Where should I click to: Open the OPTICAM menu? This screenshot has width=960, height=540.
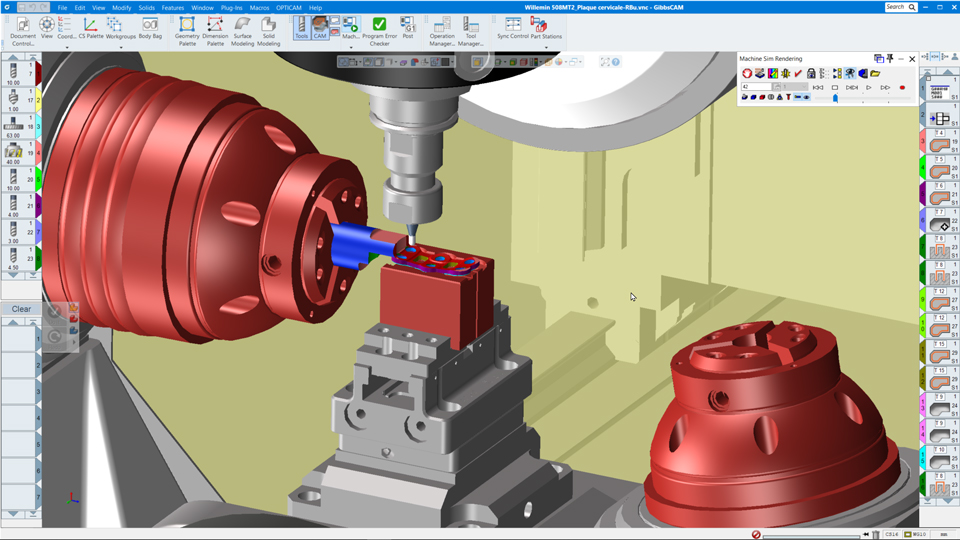pos(288,7)
